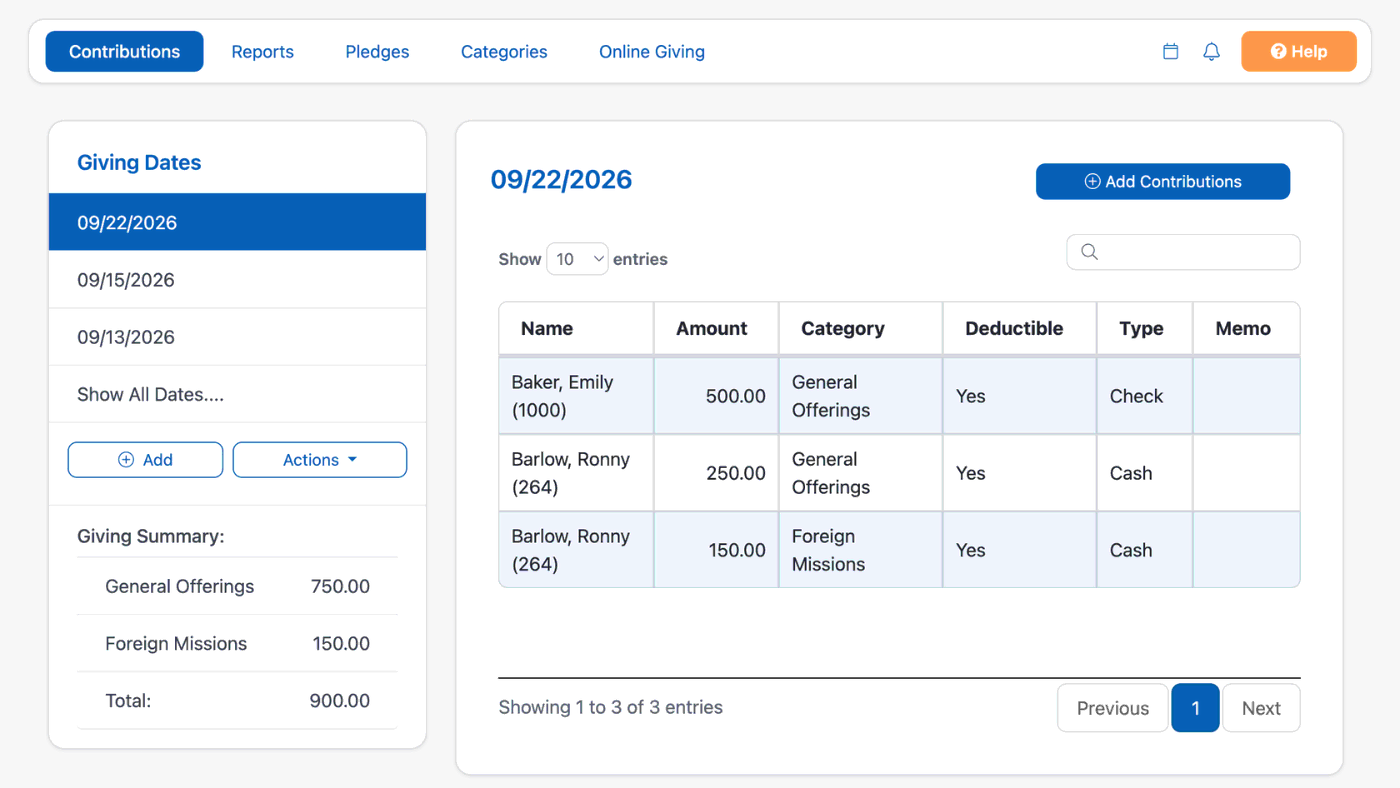Focus the table search field
Viewport: 1400px width, 788px height.
coord(1184,252)
